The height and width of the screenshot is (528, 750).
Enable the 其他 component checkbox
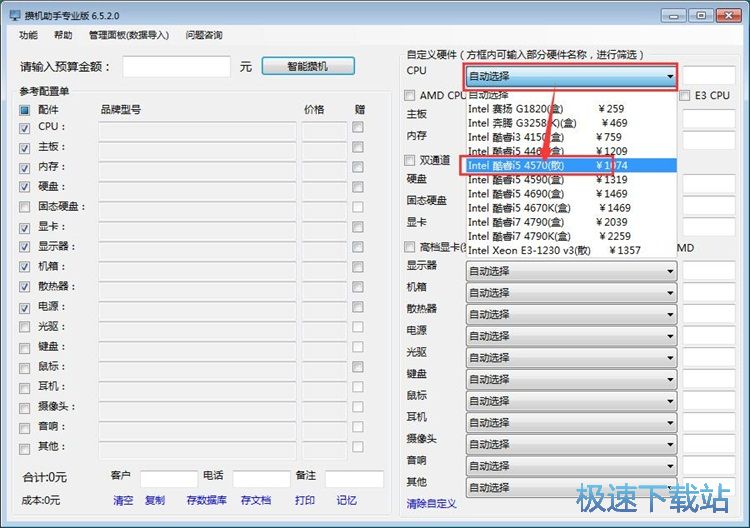click(24, 448)
